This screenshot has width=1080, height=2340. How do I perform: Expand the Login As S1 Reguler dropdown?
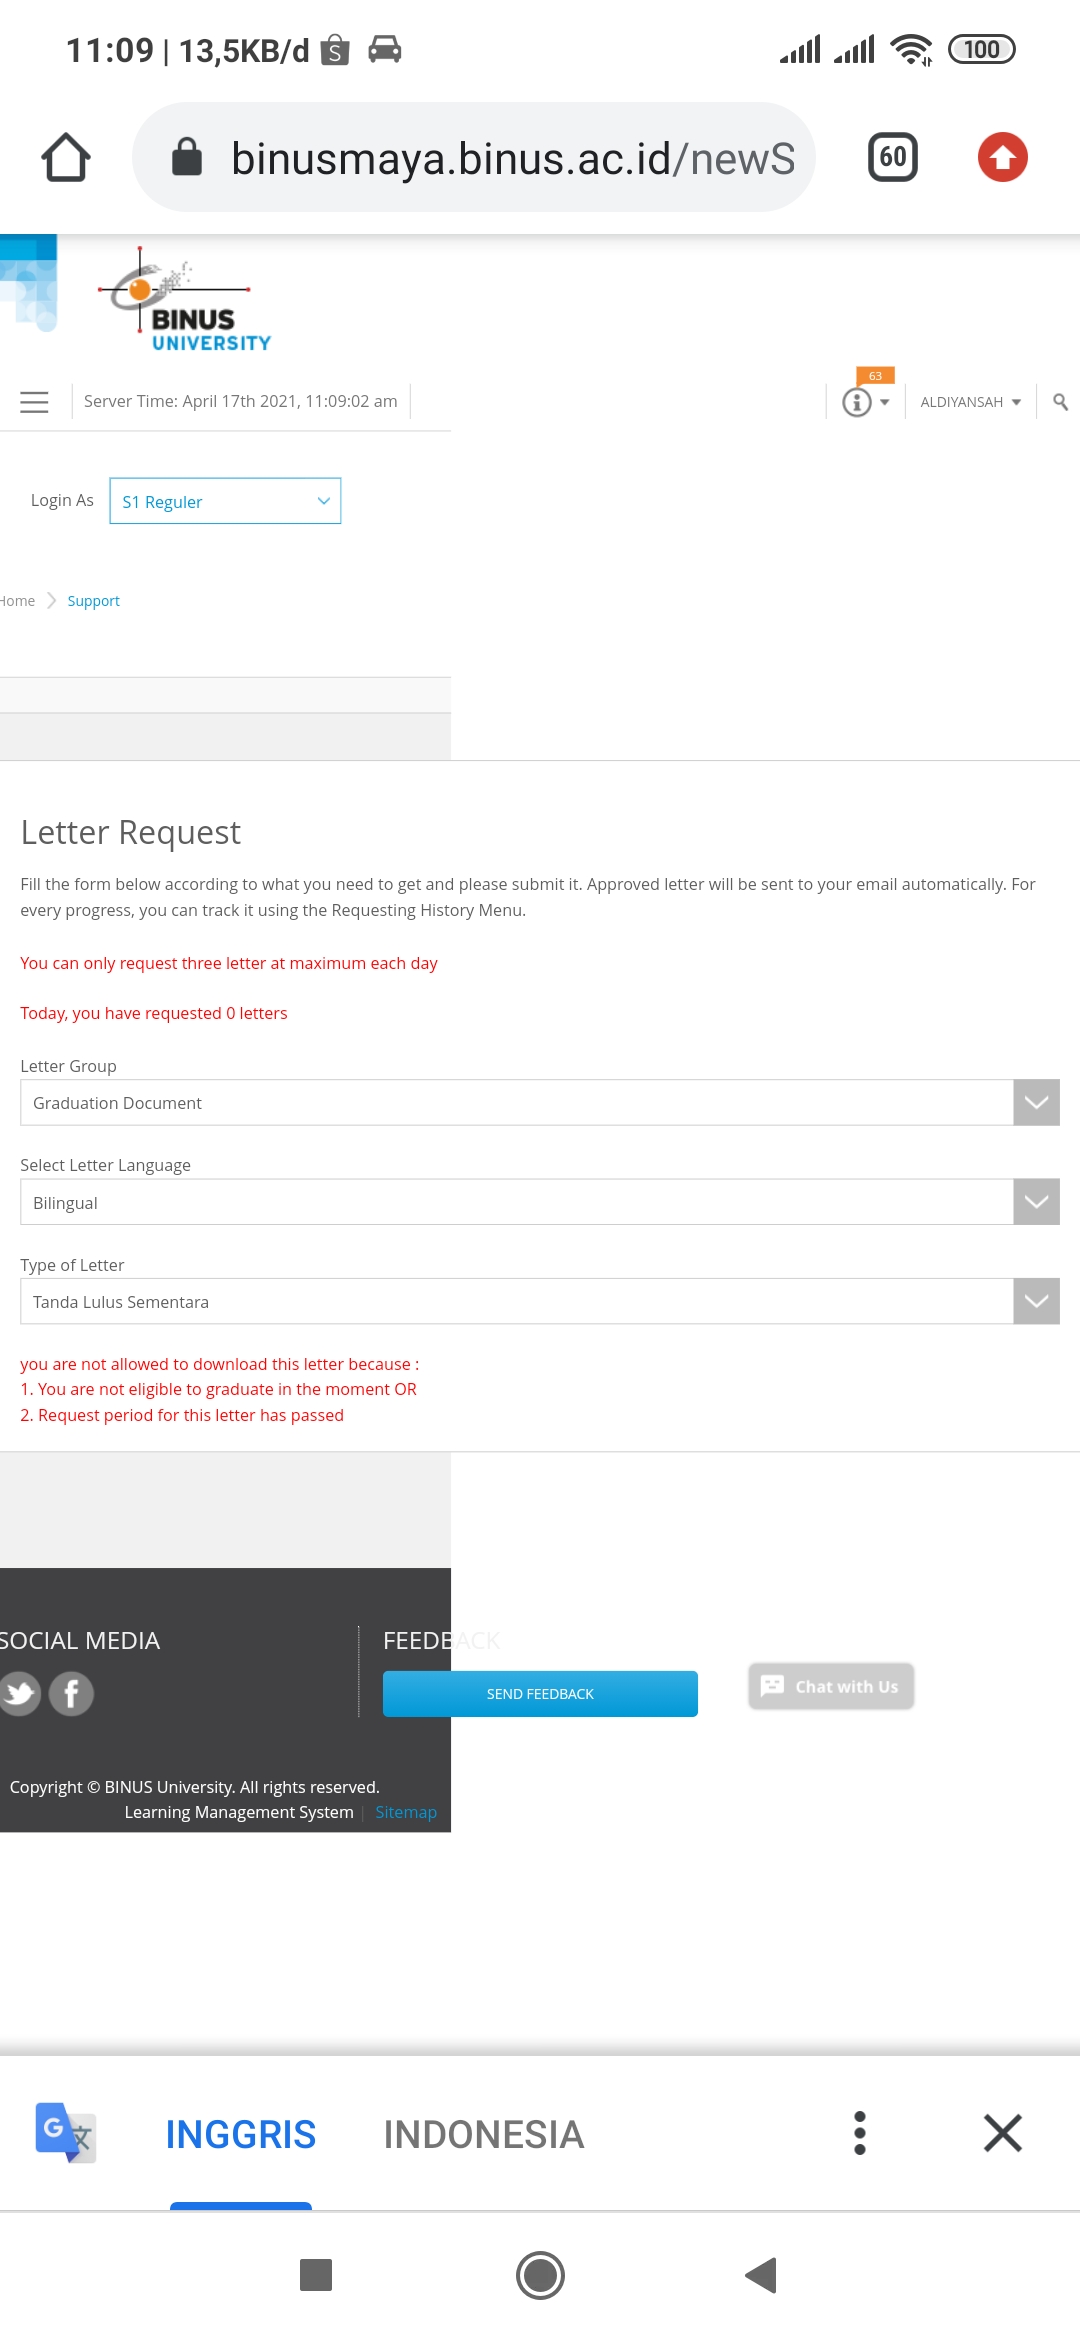[x=225, y=501]
